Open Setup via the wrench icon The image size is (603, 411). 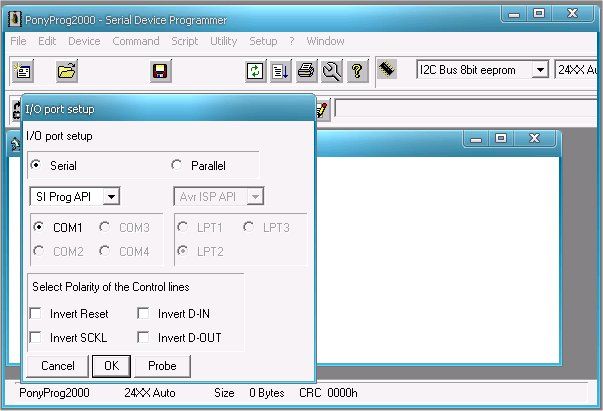(x=331, y=71)
